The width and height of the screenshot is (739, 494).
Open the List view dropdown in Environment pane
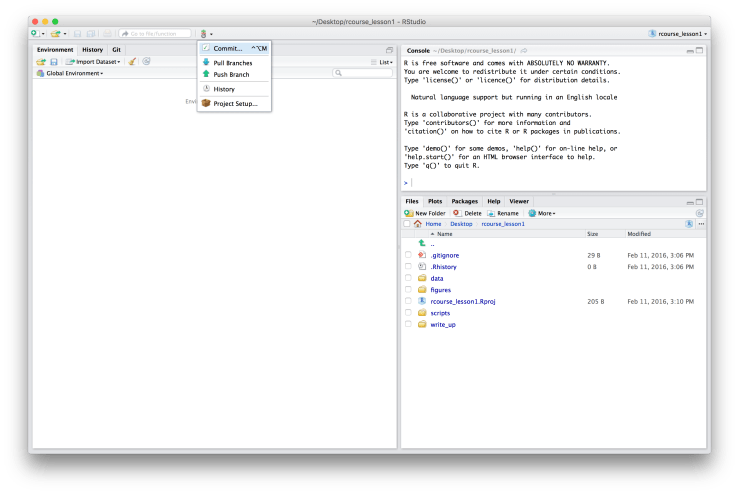pyautogui.click(x=382, y=62)
